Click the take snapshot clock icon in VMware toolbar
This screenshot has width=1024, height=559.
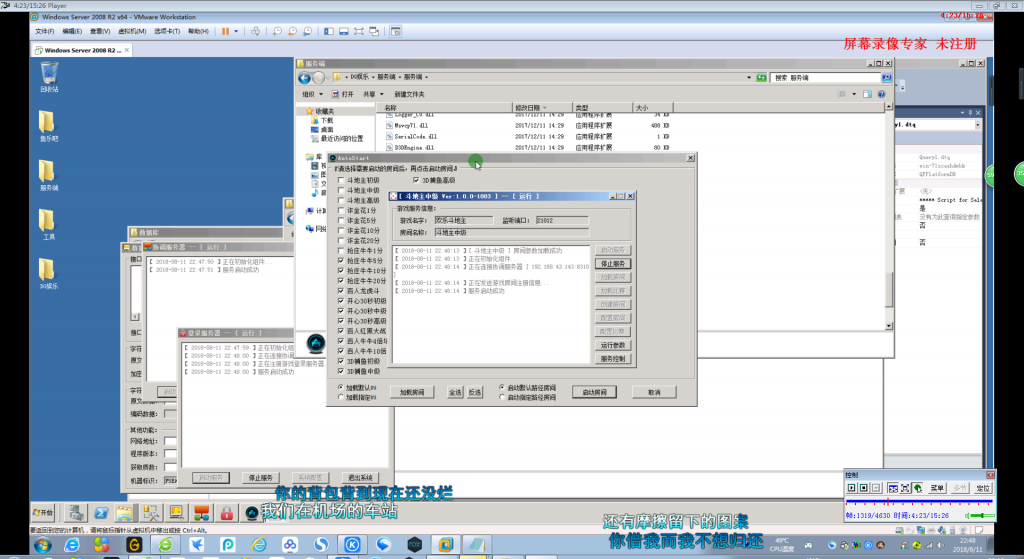point(278,31)
